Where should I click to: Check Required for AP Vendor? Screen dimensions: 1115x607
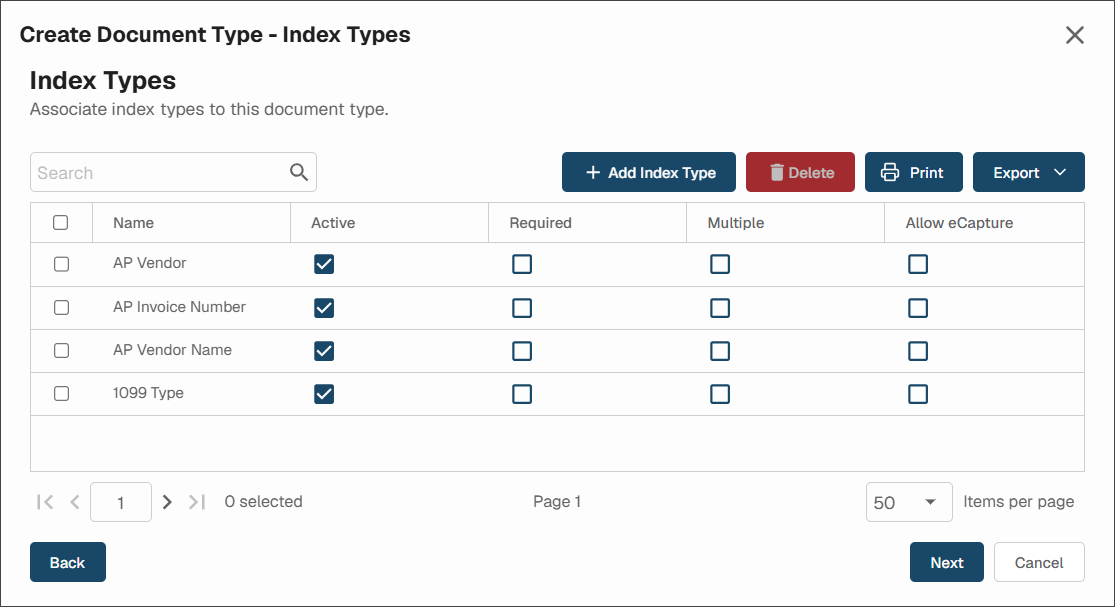[522, 264]
